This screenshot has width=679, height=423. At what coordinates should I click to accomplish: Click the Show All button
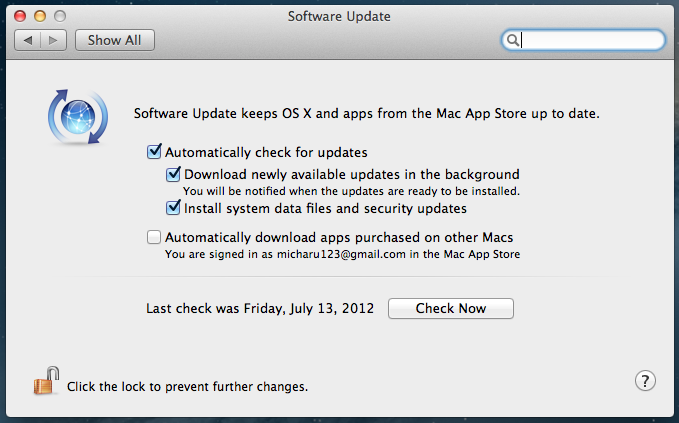click(115, 40)
